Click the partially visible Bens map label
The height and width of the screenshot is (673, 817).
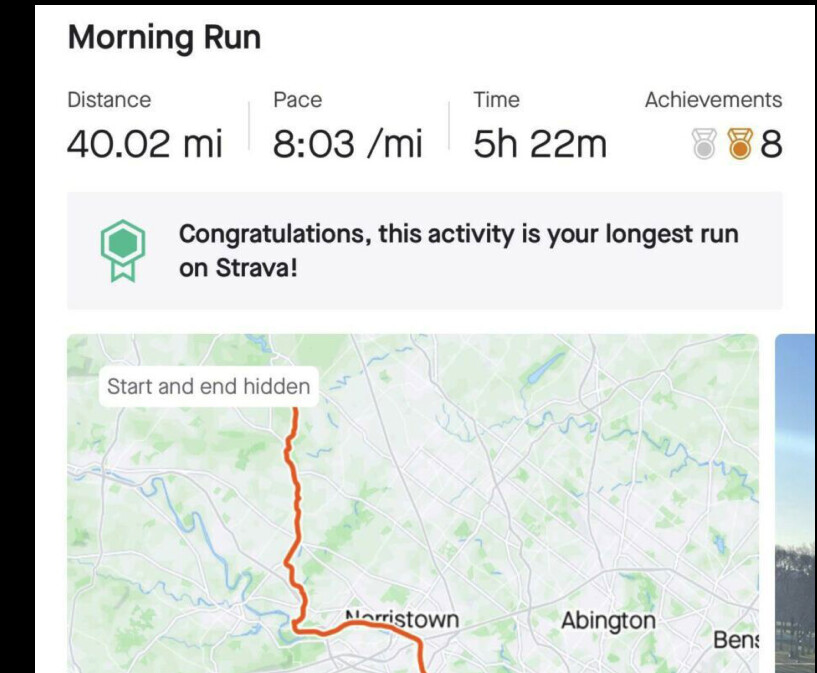click(x=736, y=639)
